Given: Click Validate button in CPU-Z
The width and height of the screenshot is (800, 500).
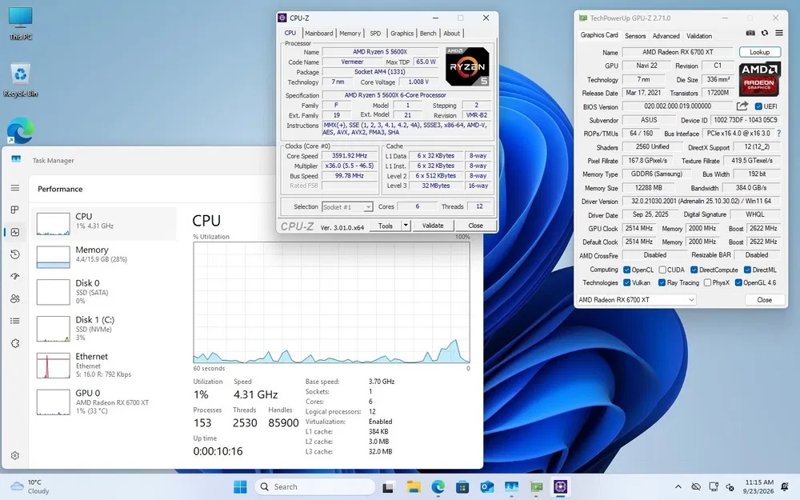Looking at the screenshot, I should pyautogui.click(x=433, y=225).
